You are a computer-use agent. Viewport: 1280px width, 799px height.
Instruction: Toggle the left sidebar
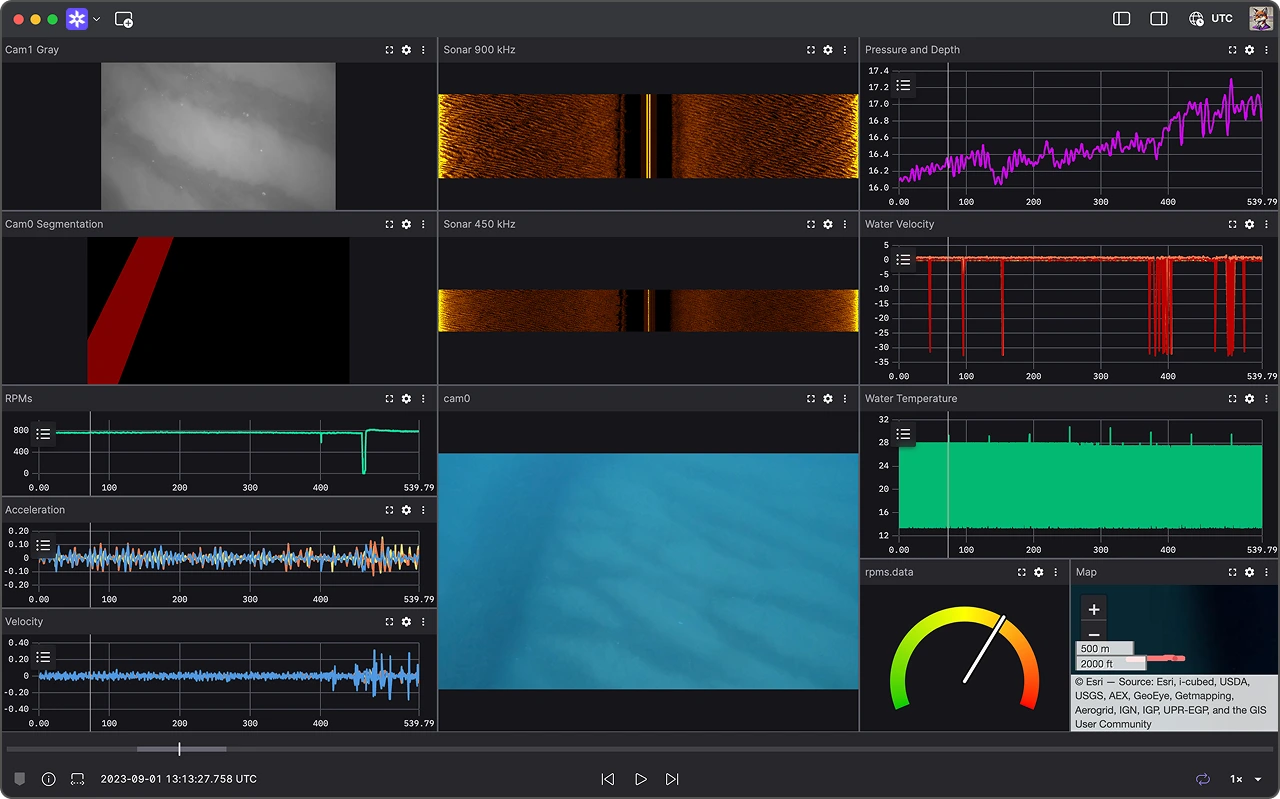[1121, 18]
